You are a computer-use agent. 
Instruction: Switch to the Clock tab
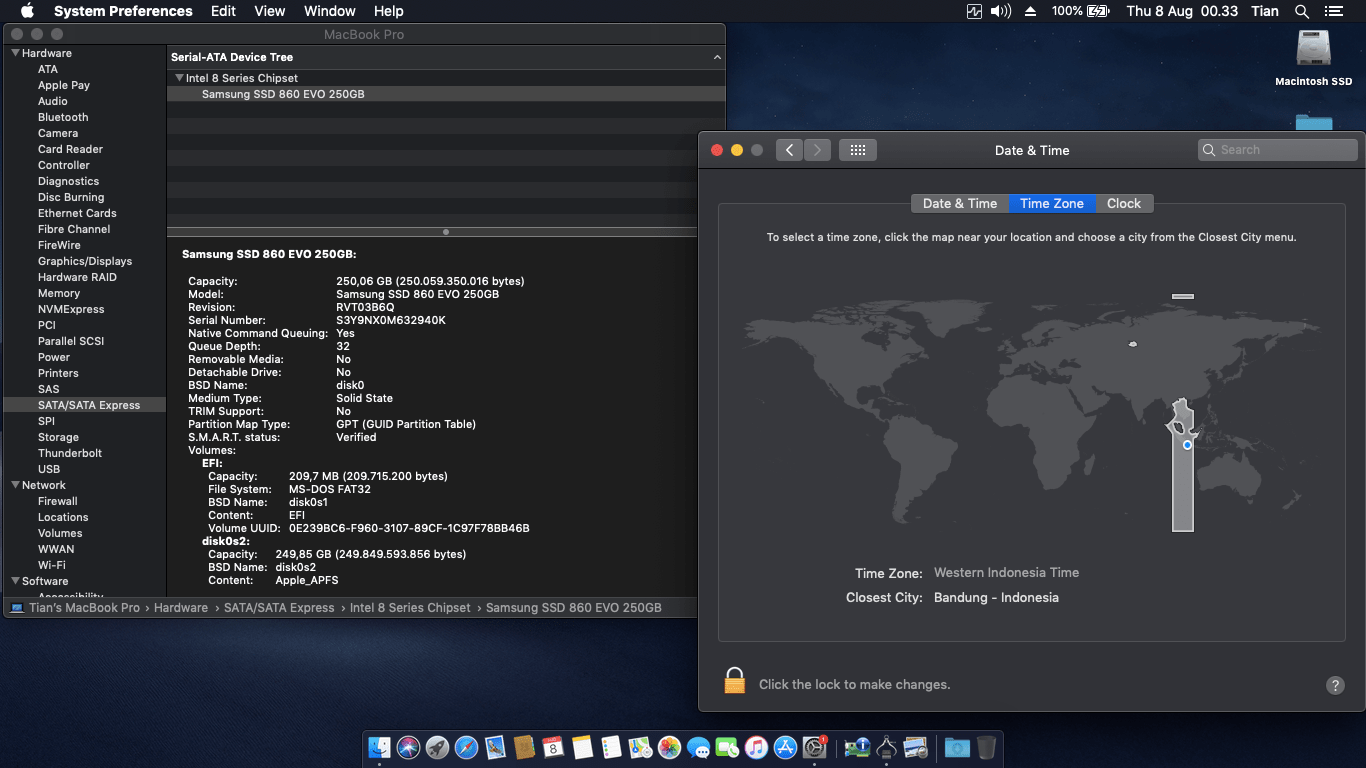pos(1124,203)
